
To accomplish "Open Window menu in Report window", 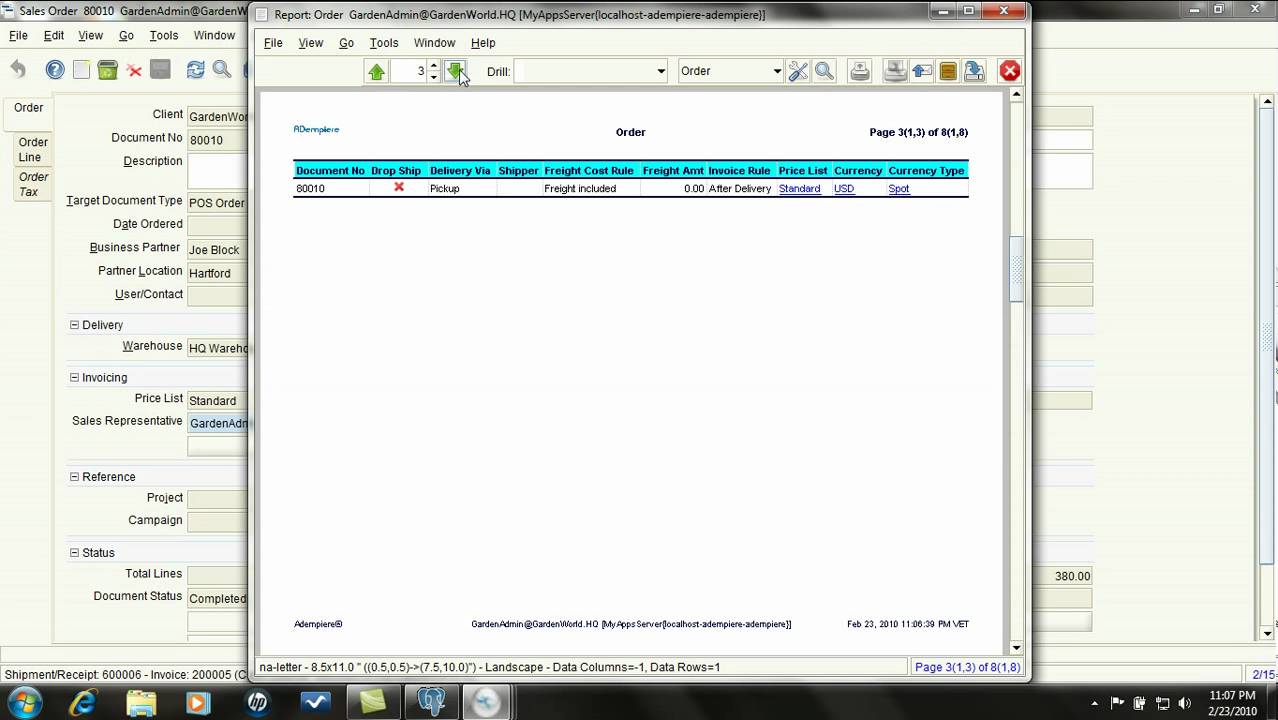I will [434, 43].
